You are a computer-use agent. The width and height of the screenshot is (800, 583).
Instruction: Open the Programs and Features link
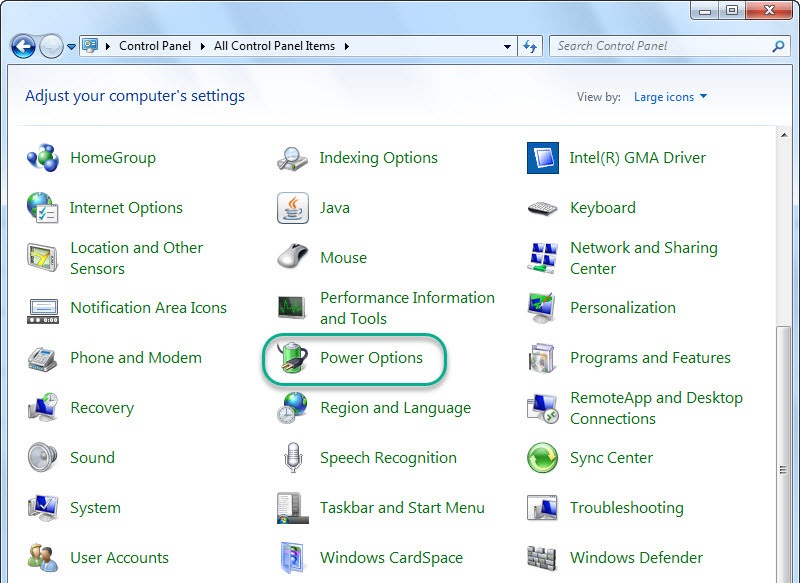[x=650, y=358]
